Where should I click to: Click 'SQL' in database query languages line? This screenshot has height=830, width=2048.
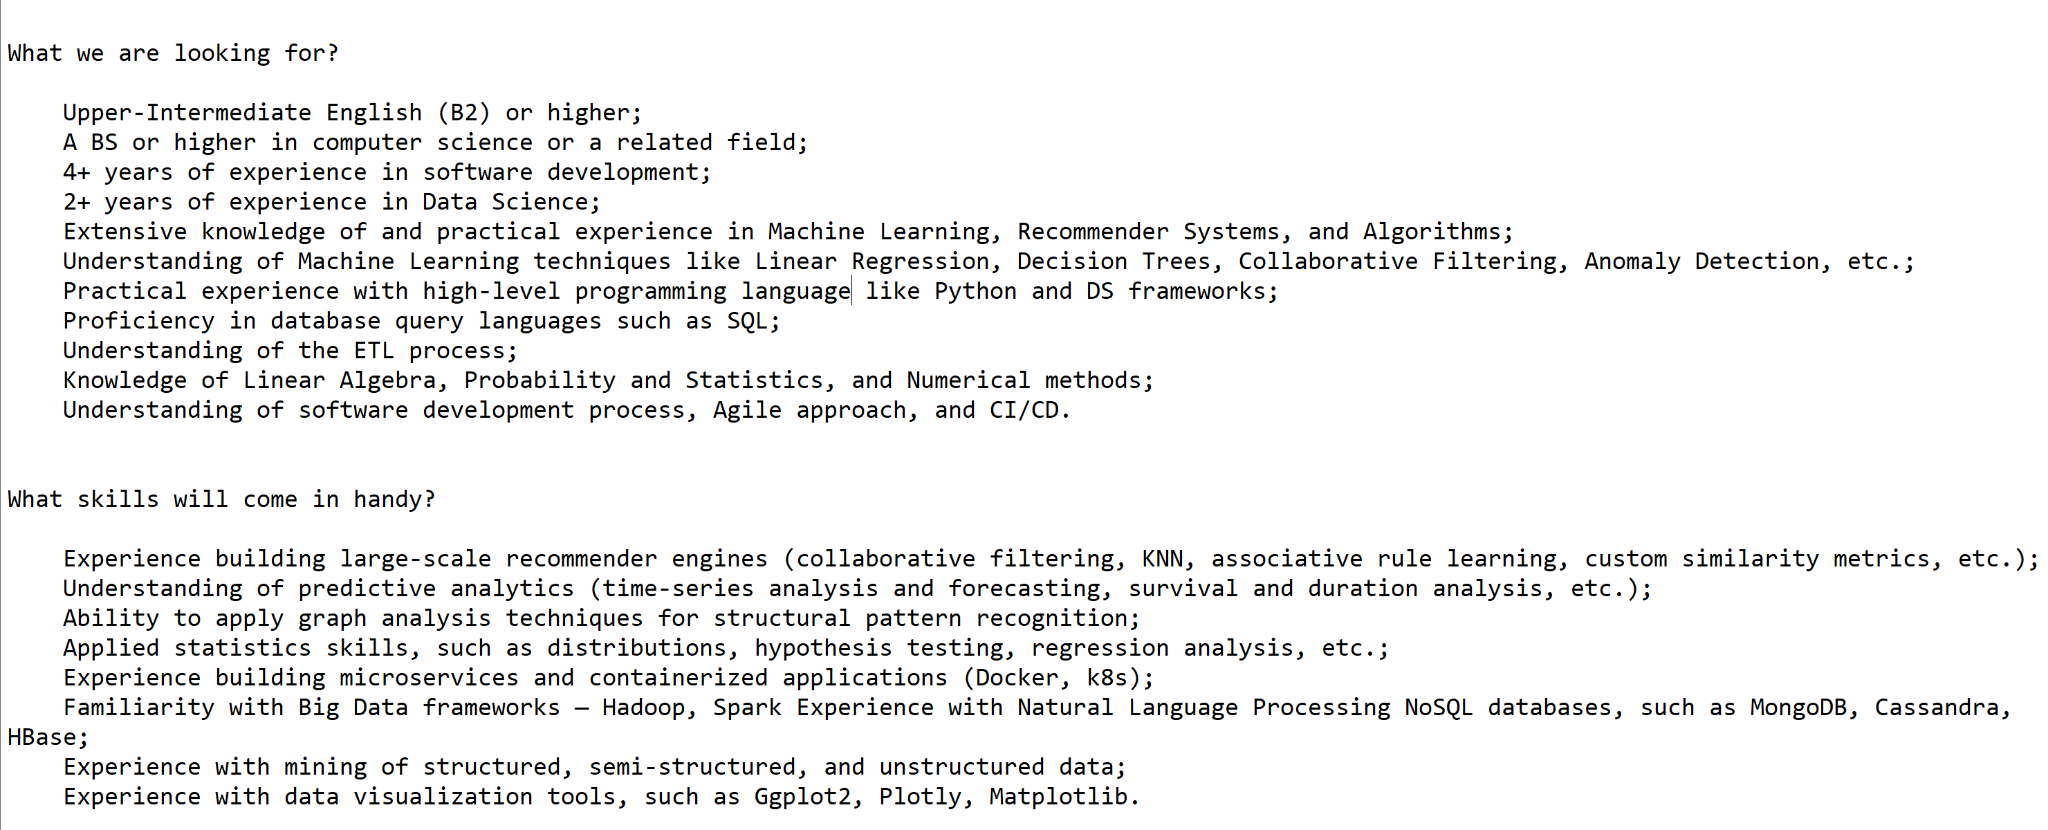coord(747,321)
